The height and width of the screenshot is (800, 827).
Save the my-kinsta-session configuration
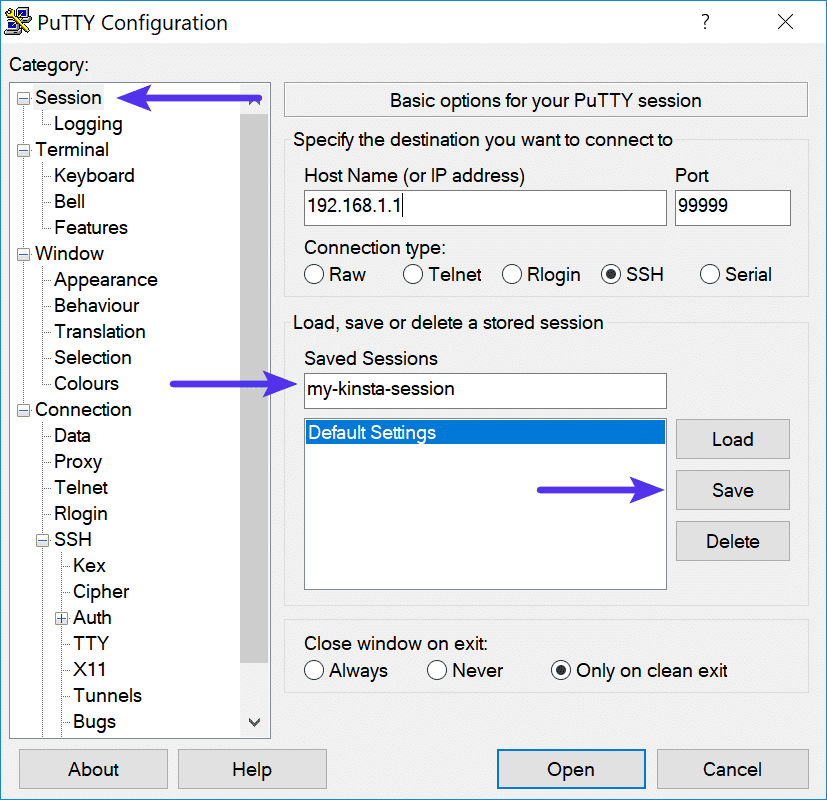[732, 490]
